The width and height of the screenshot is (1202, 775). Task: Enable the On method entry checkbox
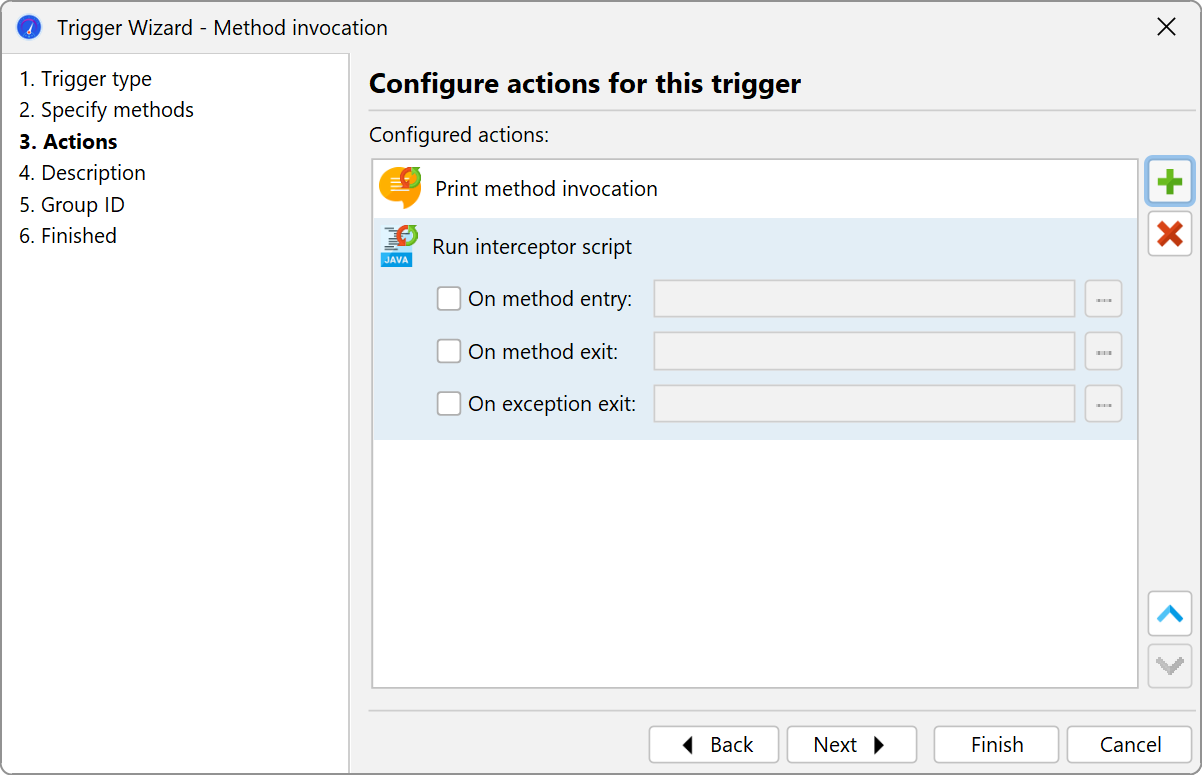tap(450, 298)
